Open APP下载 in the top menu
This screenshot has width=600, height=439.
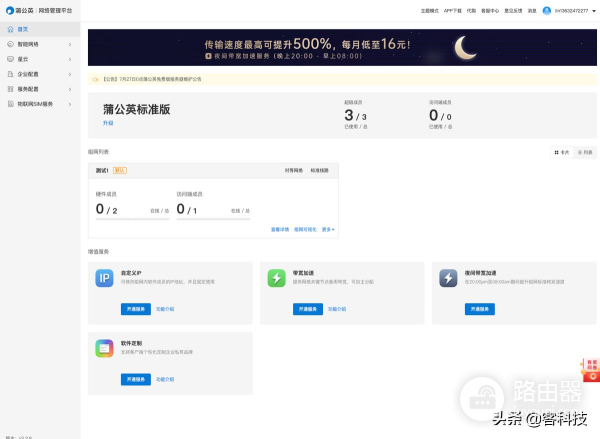tap(451, 10)
